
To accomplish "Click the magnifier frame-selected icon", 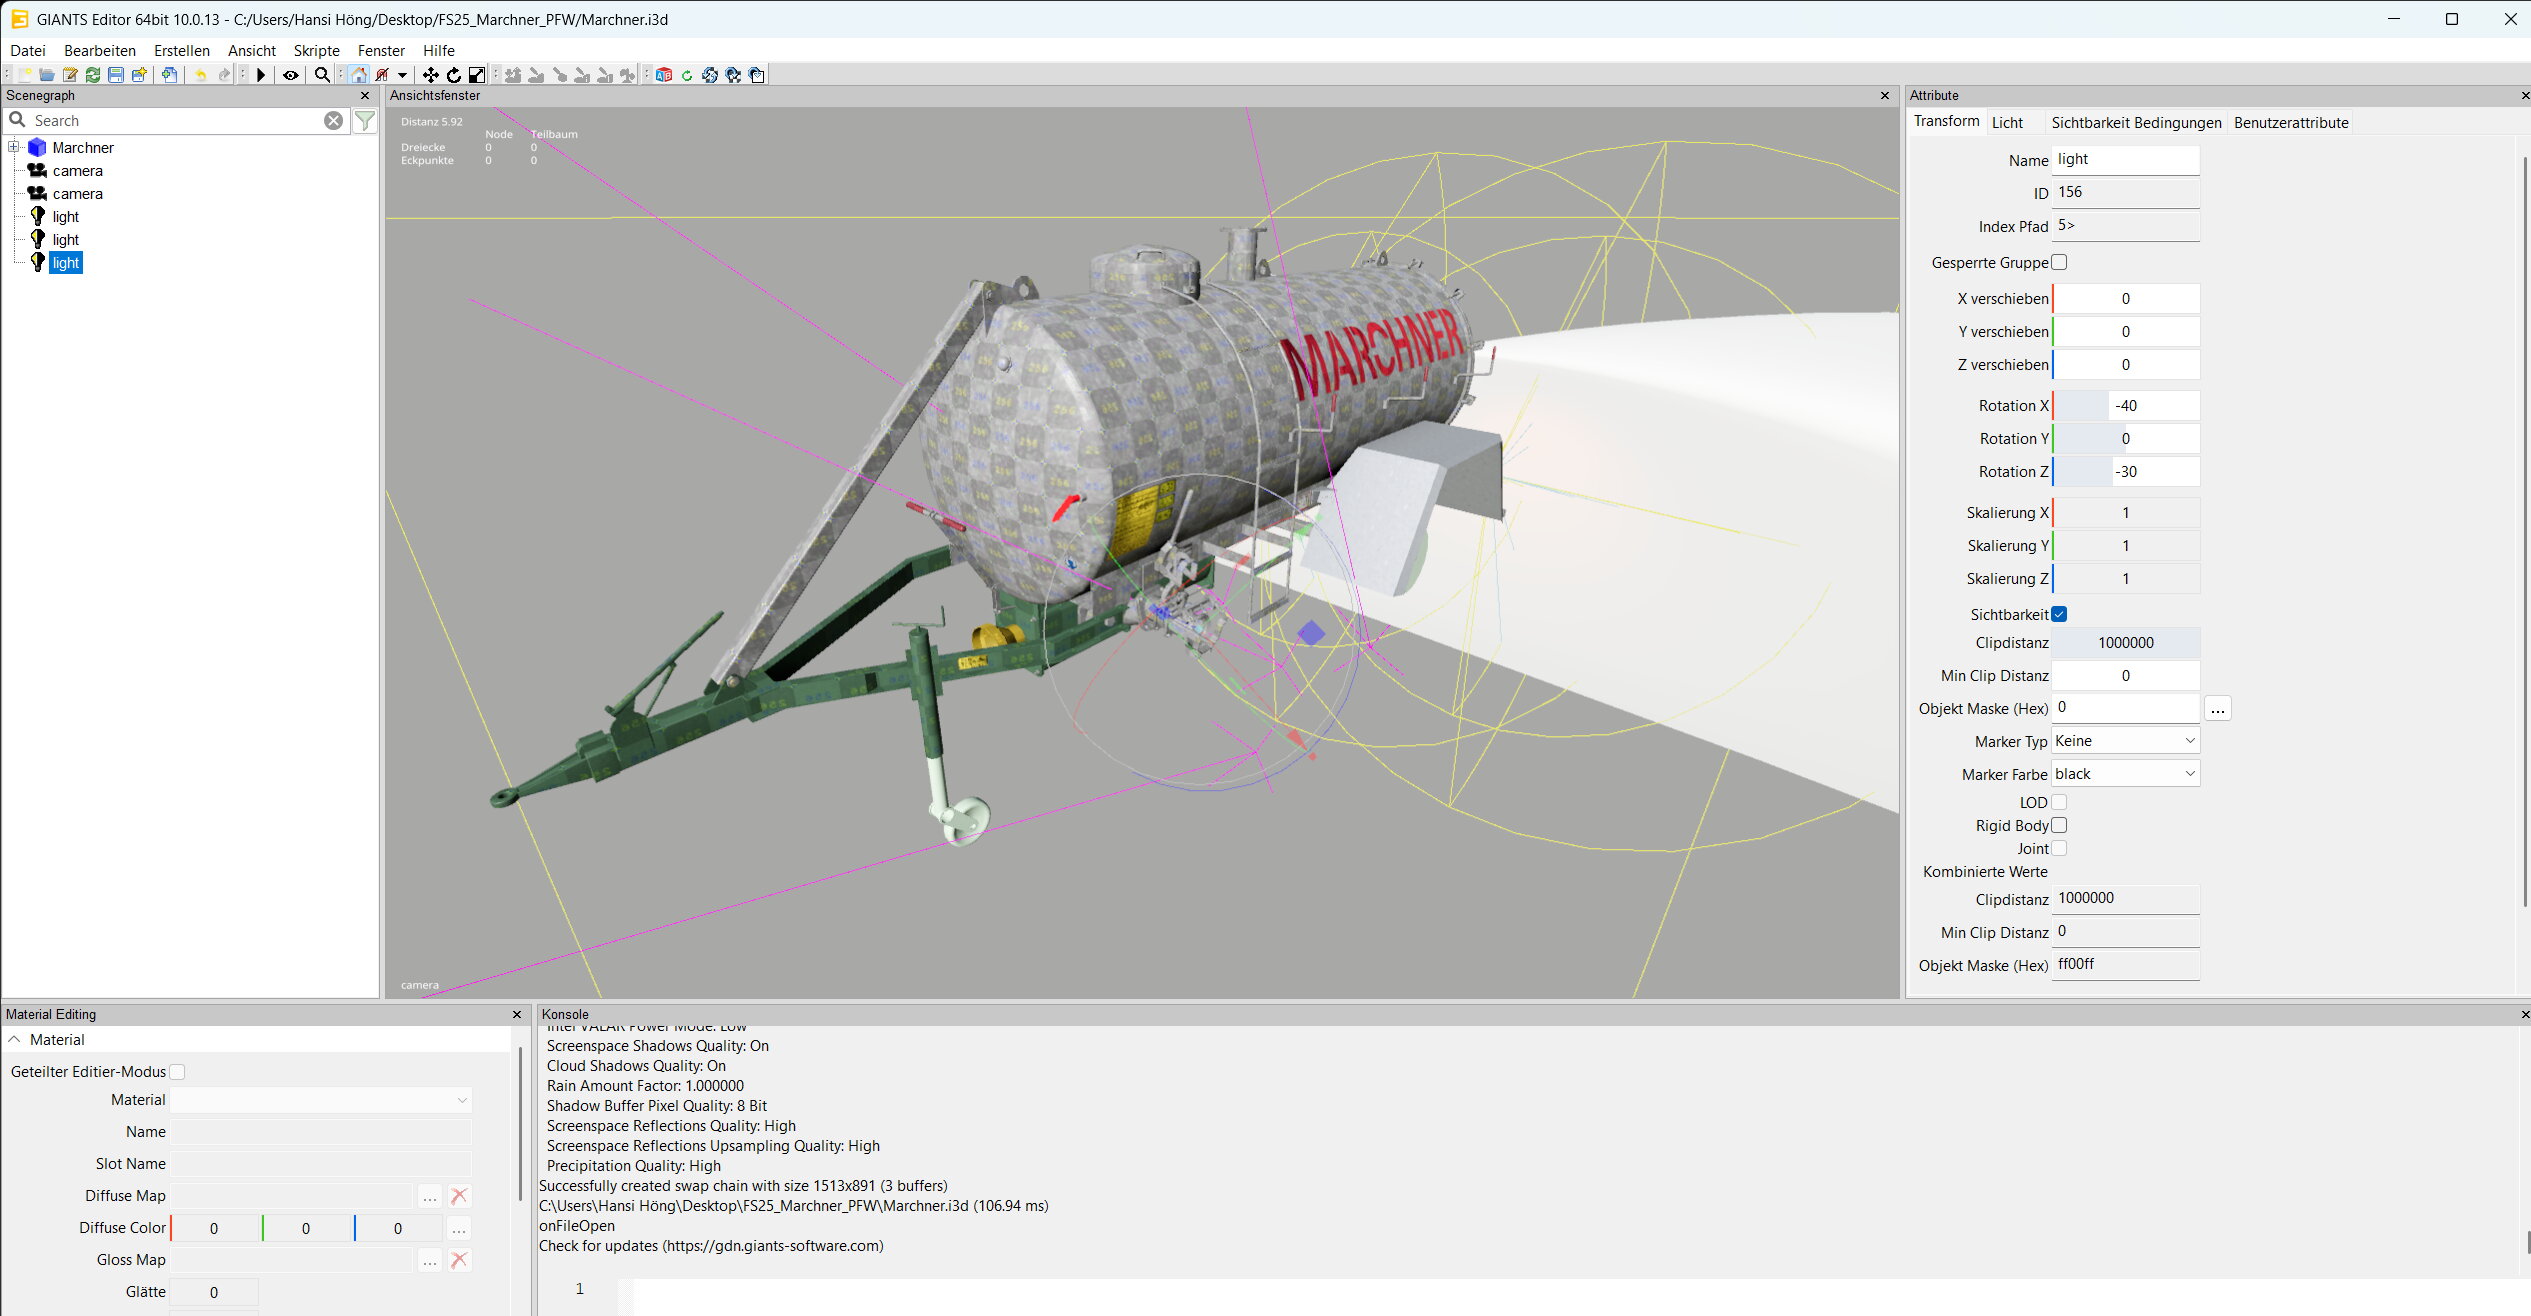I will [322, 75].
